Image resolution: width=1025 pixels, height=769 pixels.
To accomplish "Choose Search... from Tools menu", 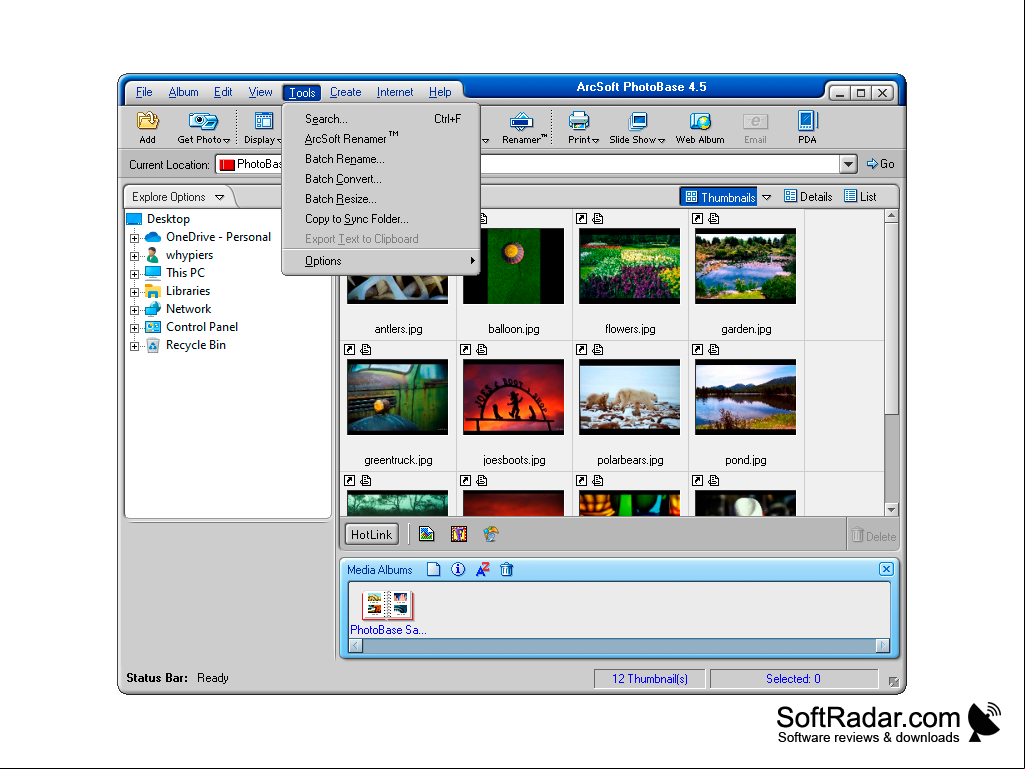I will pyautogui.click(x=381, y=119).
